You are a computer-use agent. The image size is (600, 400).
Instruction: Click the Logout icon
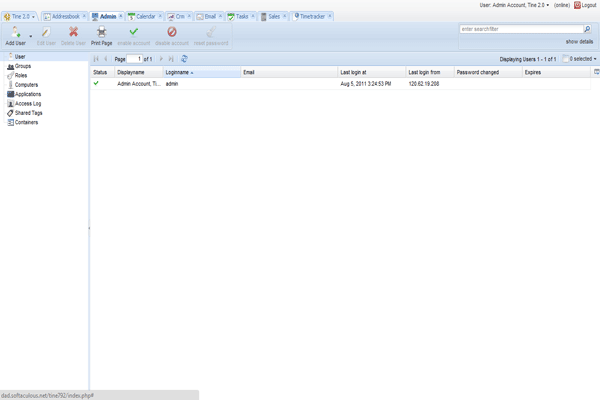(577, 5)
